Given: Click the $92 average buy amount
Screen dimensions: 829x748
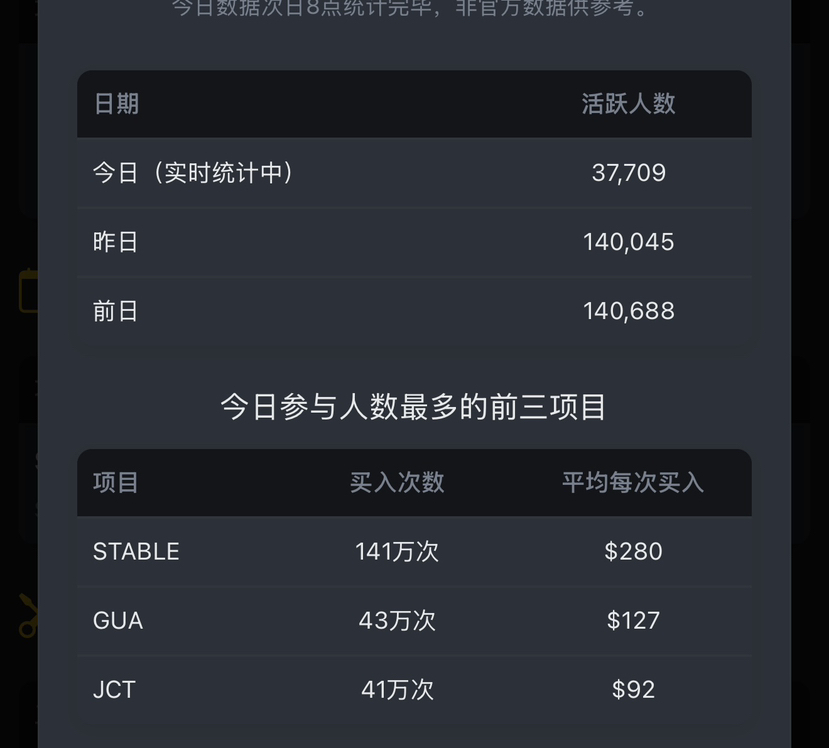Looking at the screenshot, I should (x=633, y=690).
